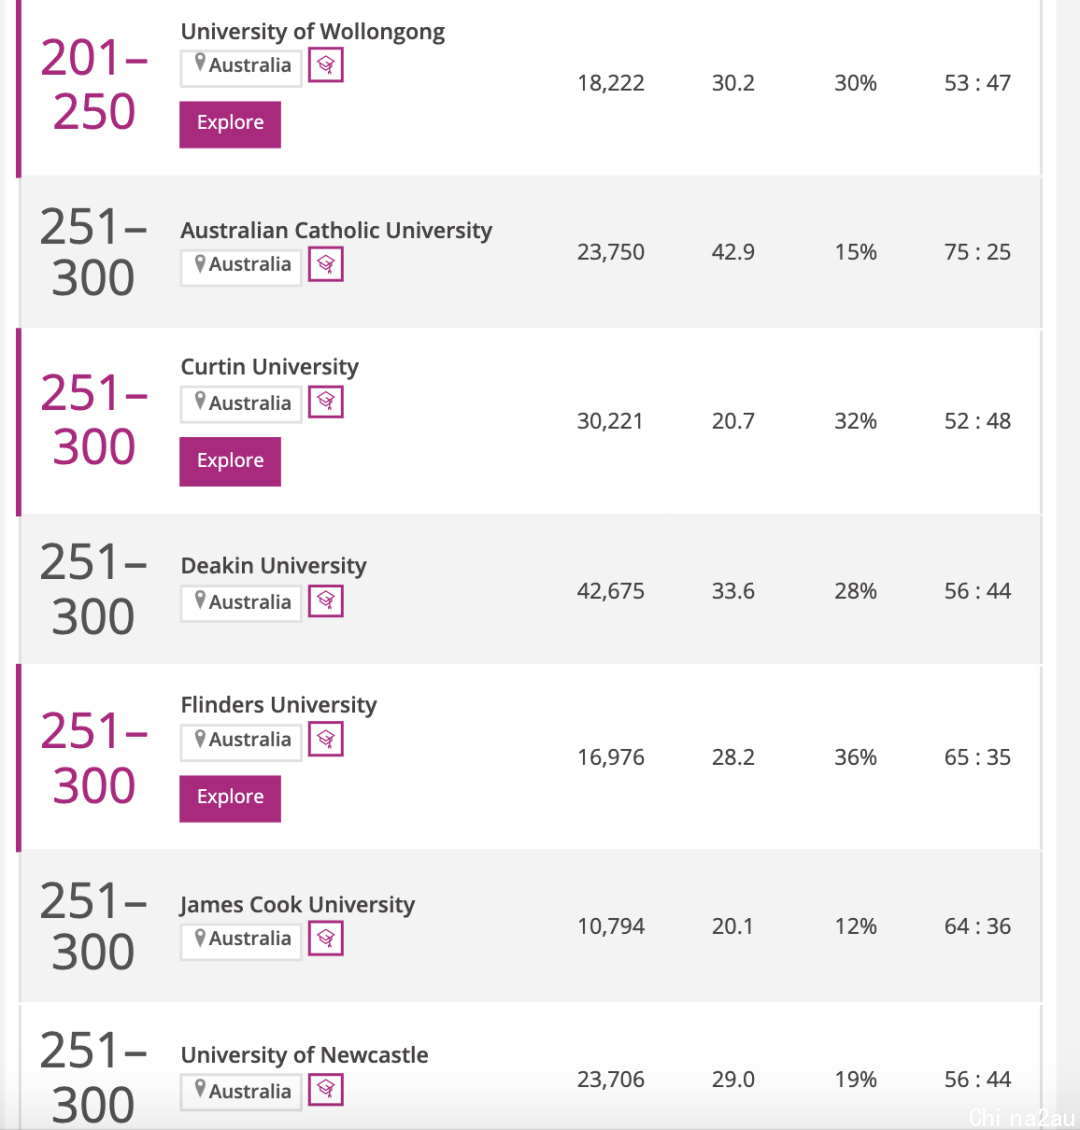Open Flinders University profile link

coord(279,705)
